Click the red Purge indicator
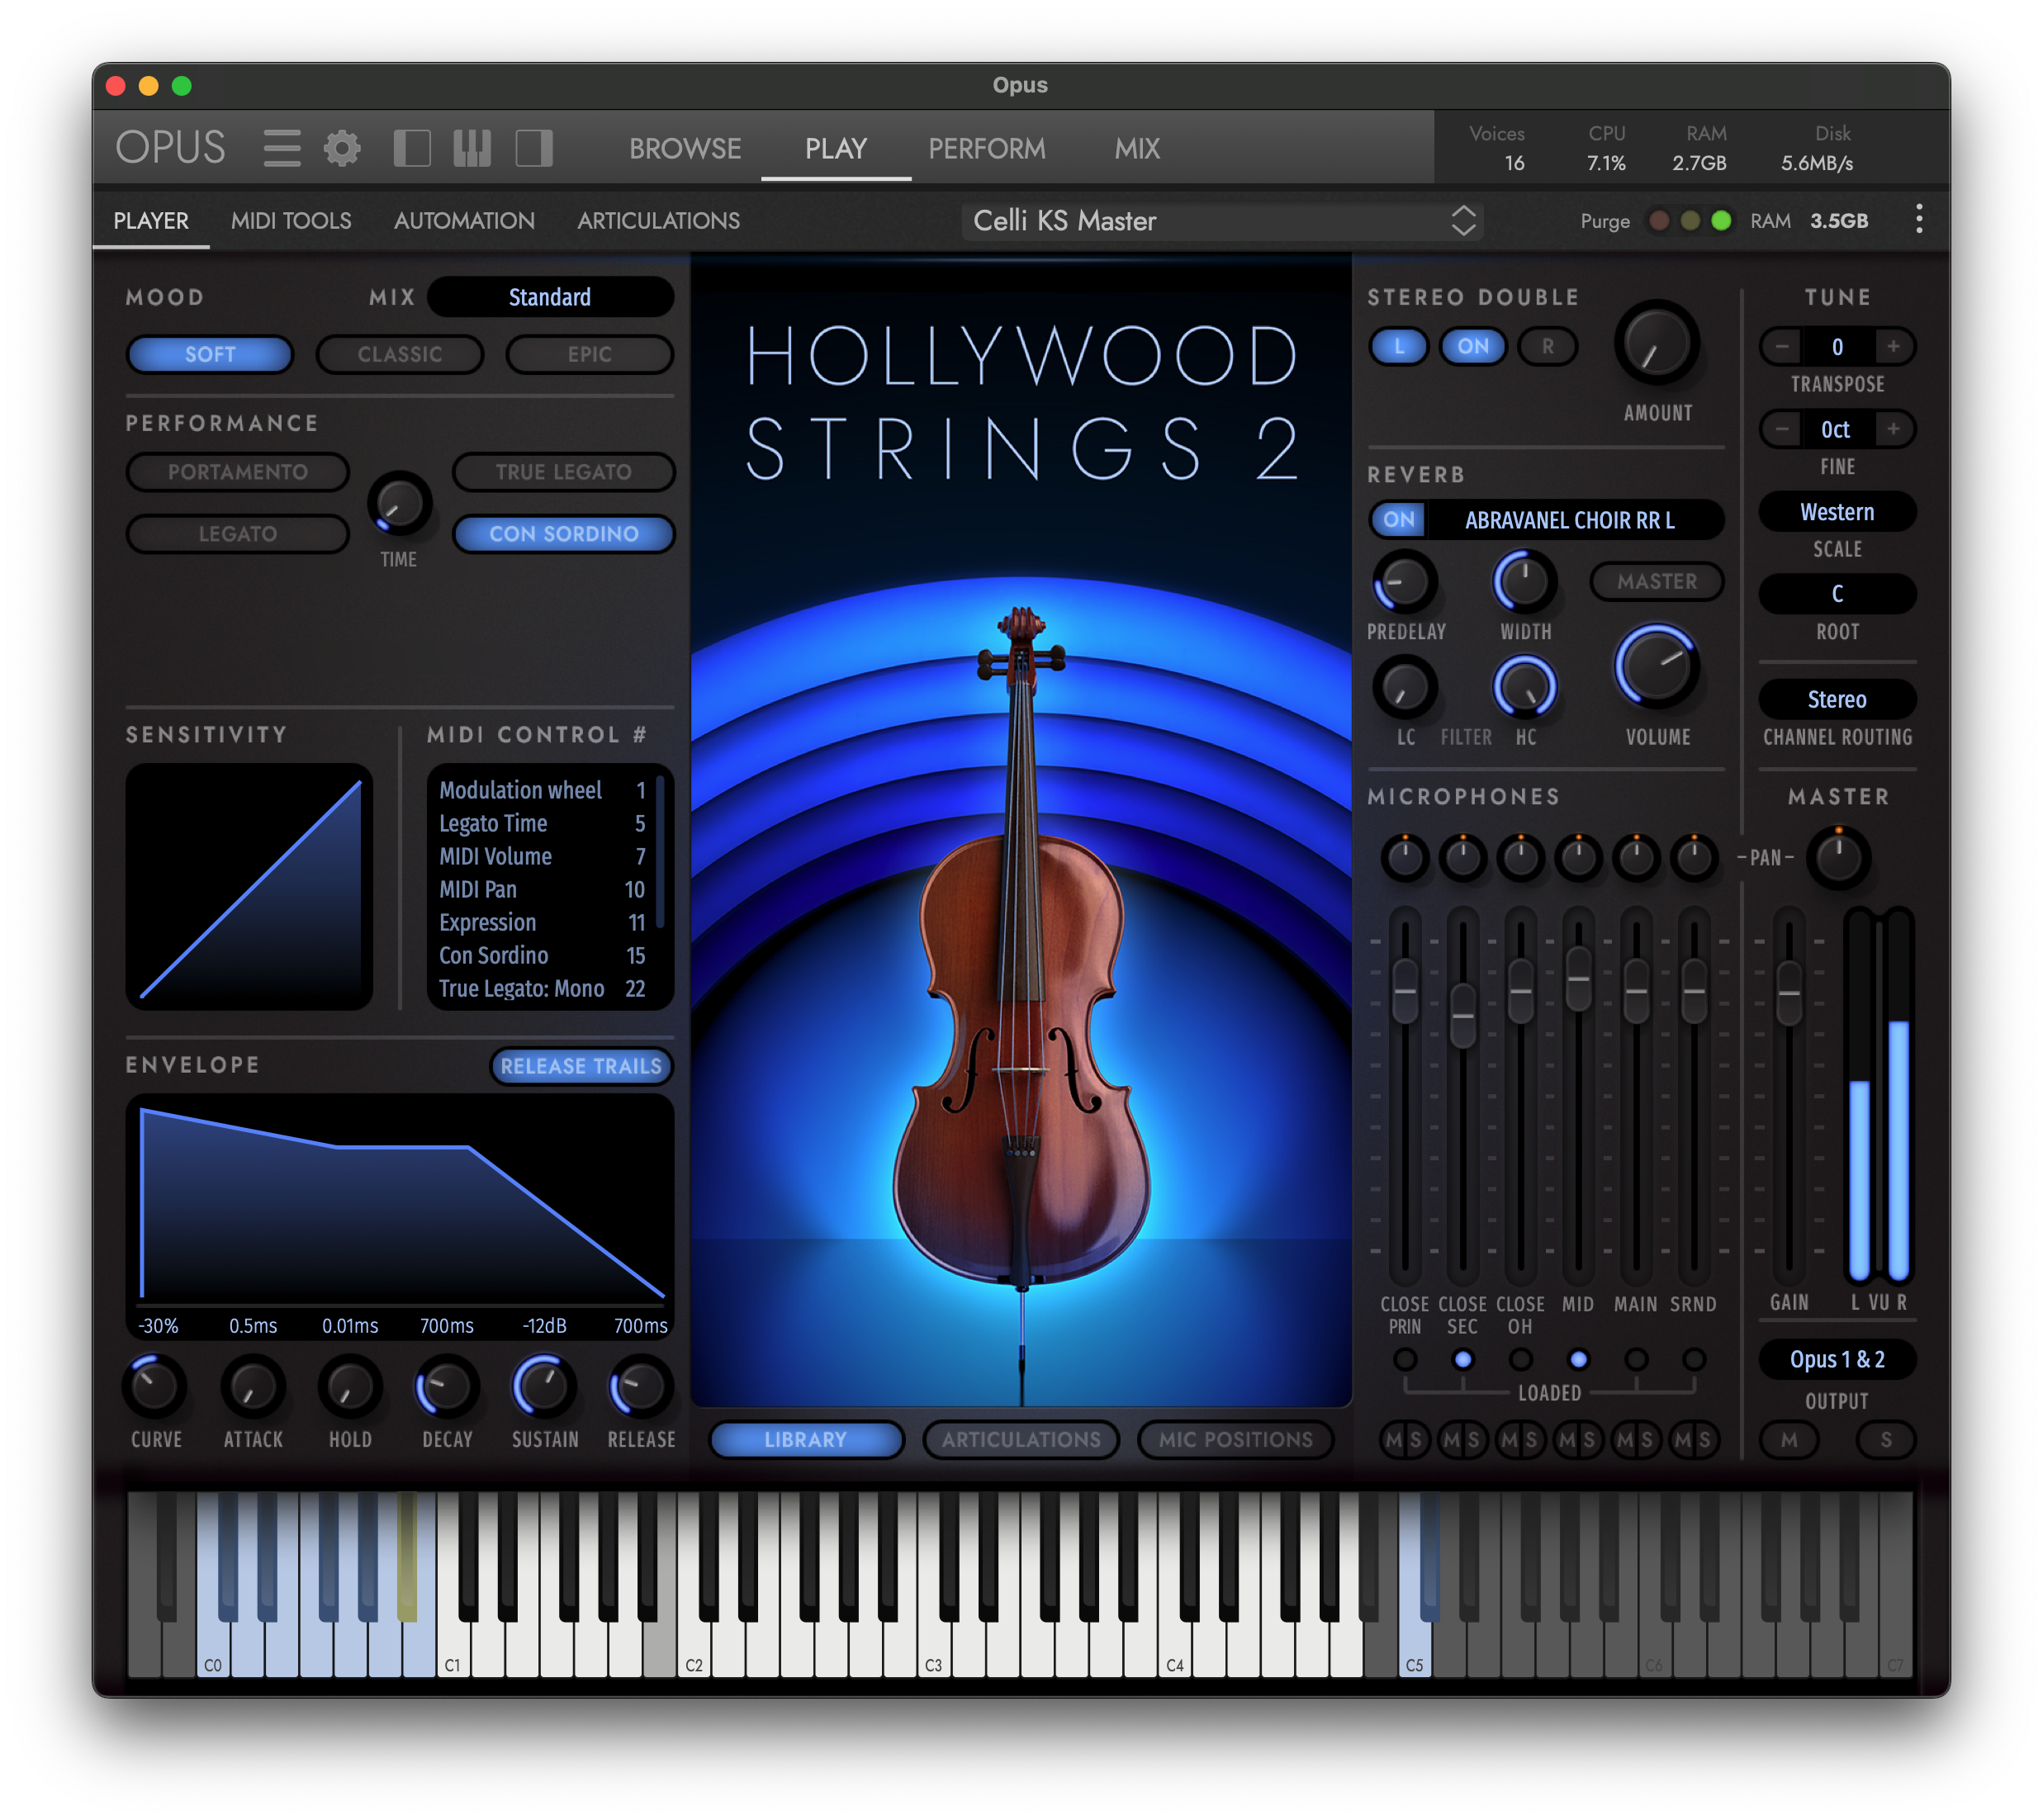This screenshot has height=1820, width=2043. point(1658,221)
